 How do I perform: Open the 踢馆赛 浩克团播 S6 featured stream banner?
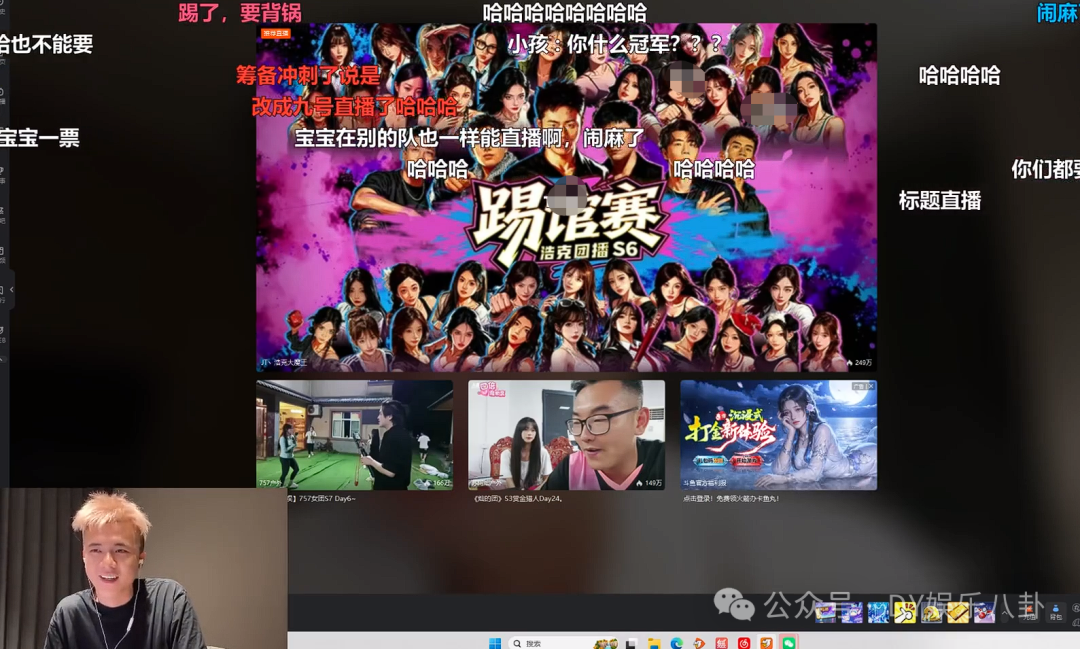(x=566, y=198)
